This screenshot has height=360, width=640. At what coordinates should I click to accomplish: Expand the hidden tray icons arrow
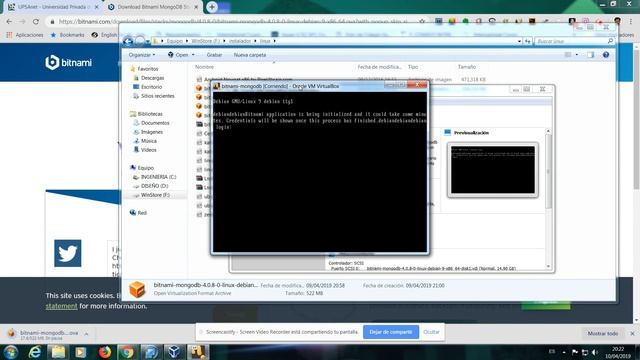click(564, 352)
